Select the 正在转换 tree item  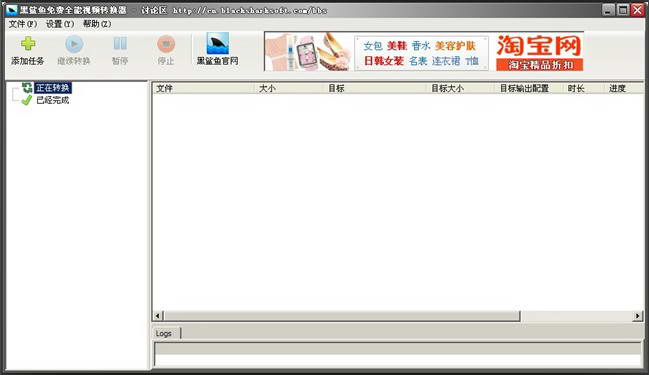(x=53, y=88)
